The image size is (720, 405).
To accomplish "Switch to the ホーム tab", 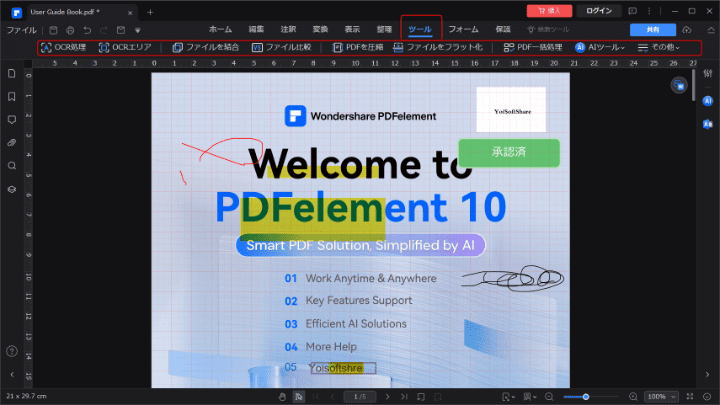I will (220, 29).
